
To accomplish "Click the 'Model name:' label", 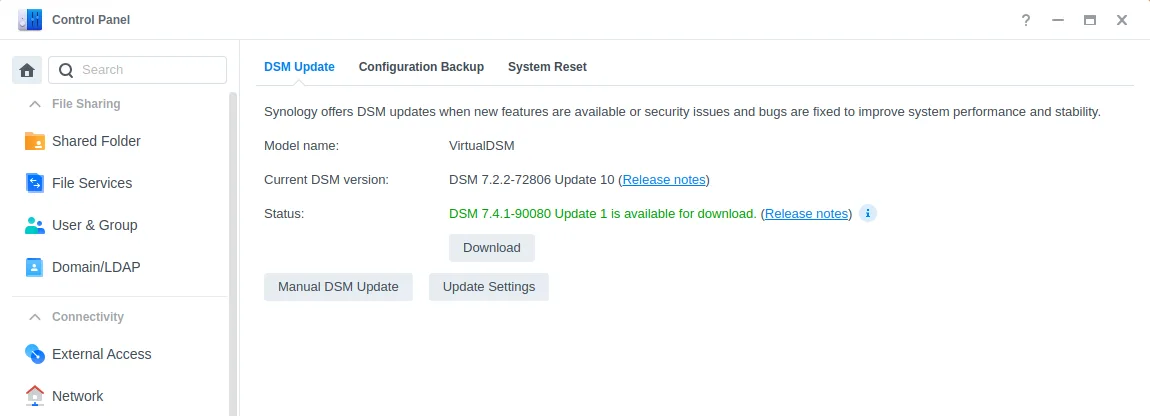I will coord(301,145).
